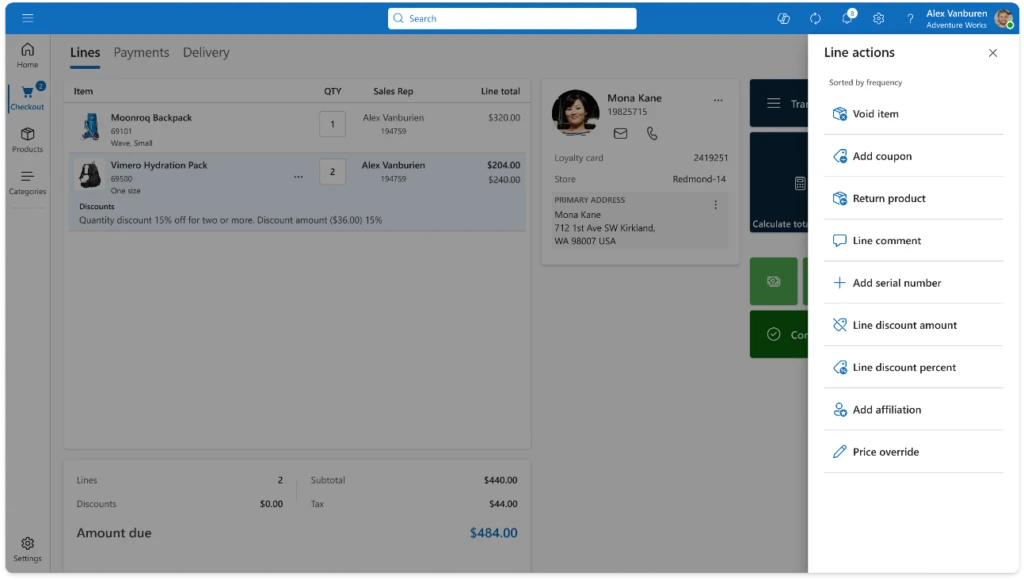
Task: Open customer card options with the ellipsis
Action: click(717, 98)
